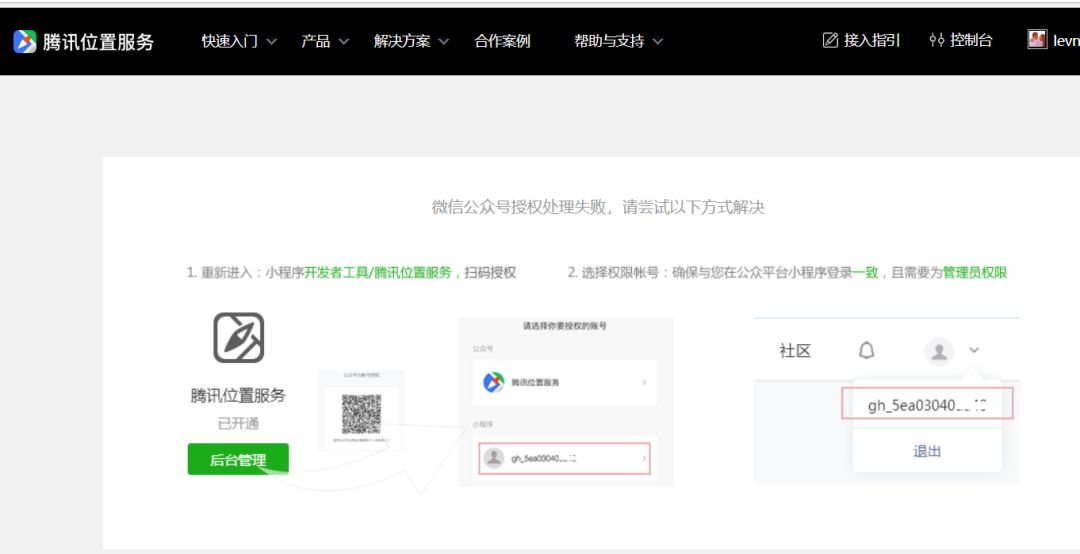
Task: Click the 社区 tab
Action: point(795,351)
